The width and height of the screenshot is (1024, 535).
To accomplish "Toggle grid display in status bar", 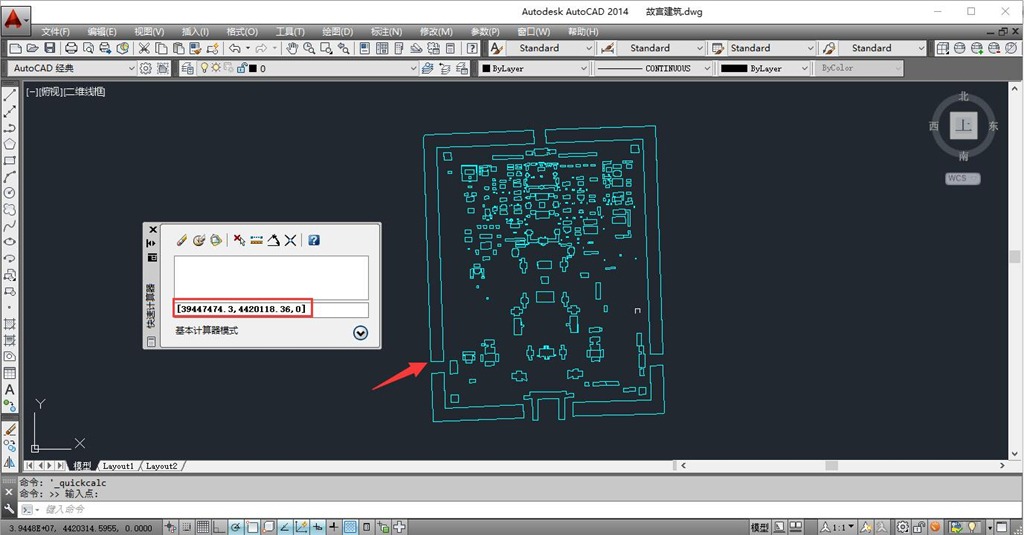I will point(202,527).
